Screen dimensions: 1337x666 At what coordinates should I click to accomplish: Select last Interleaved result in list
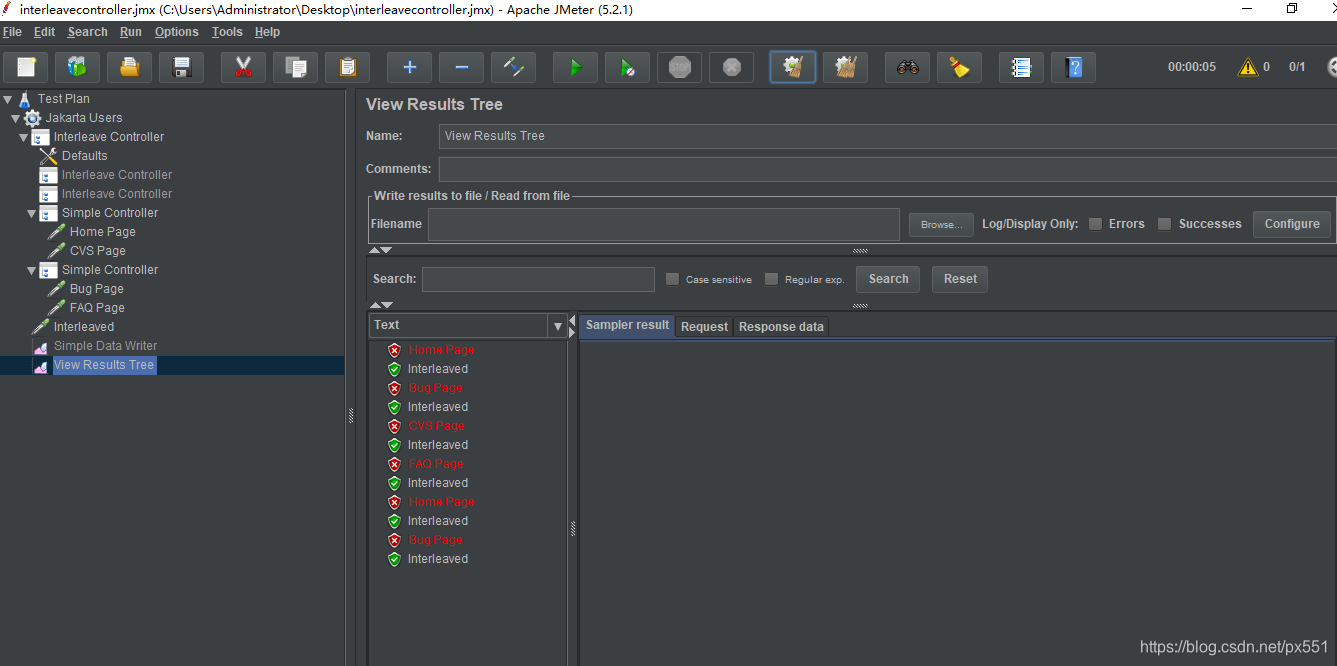click(437, 559)
